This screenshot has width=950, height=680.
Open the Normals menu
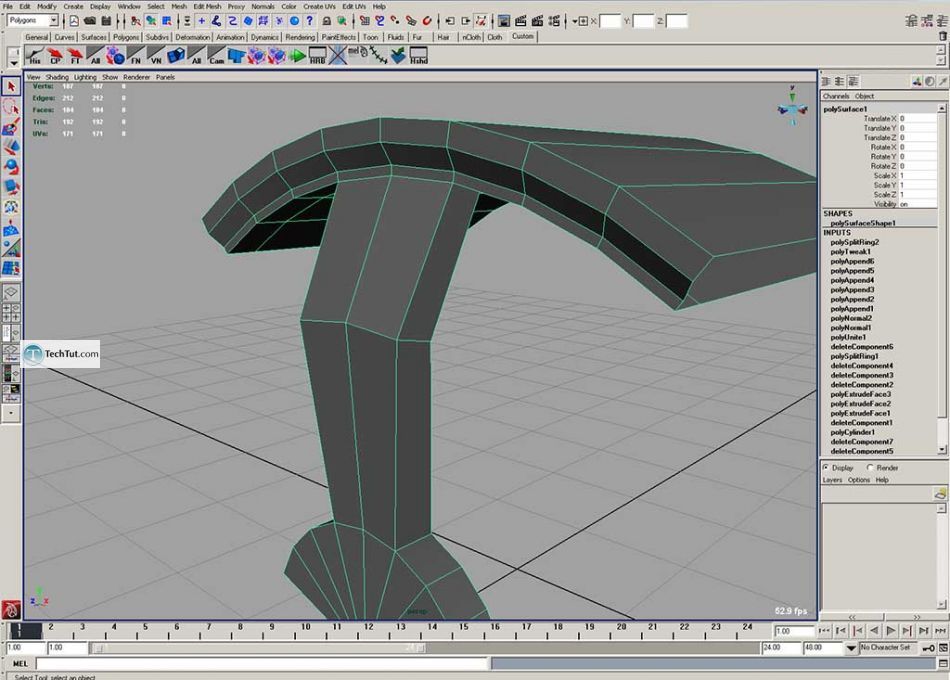263,6
